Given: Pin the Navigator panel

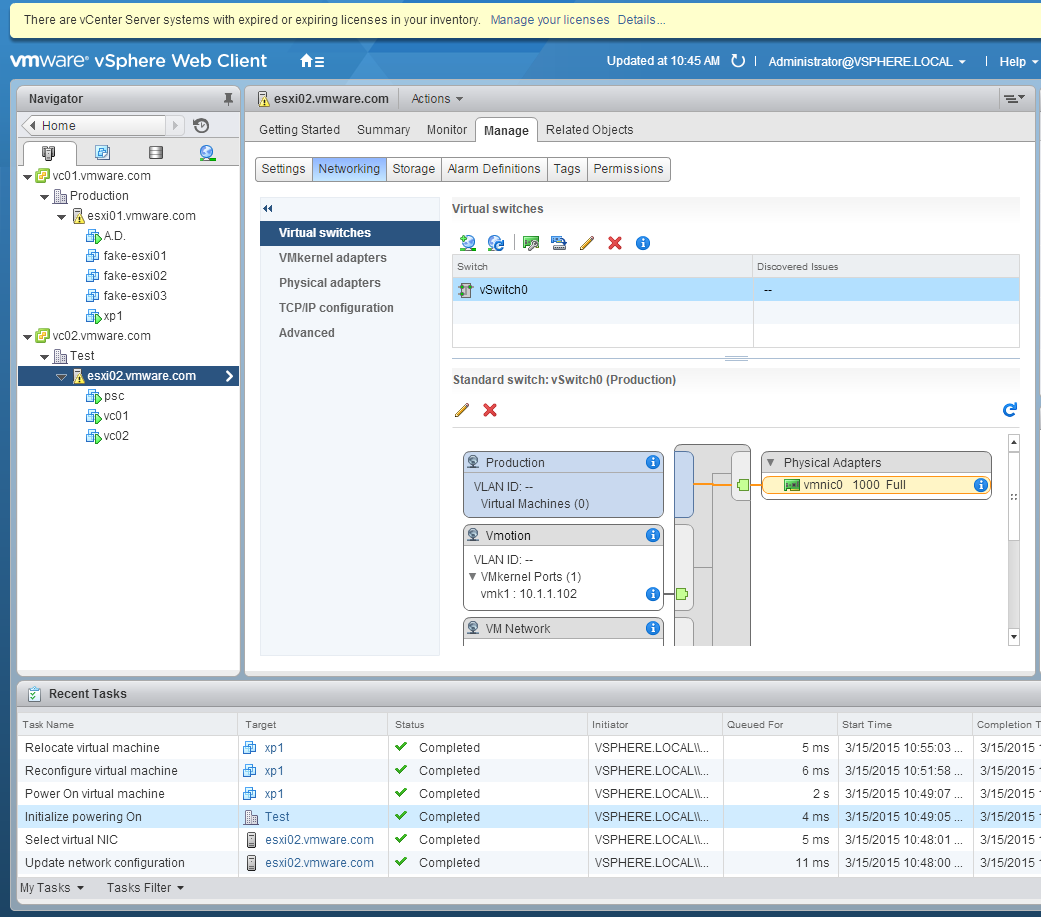Looking at the screenshot, I should pyautogui.click(x=228, y=99).
